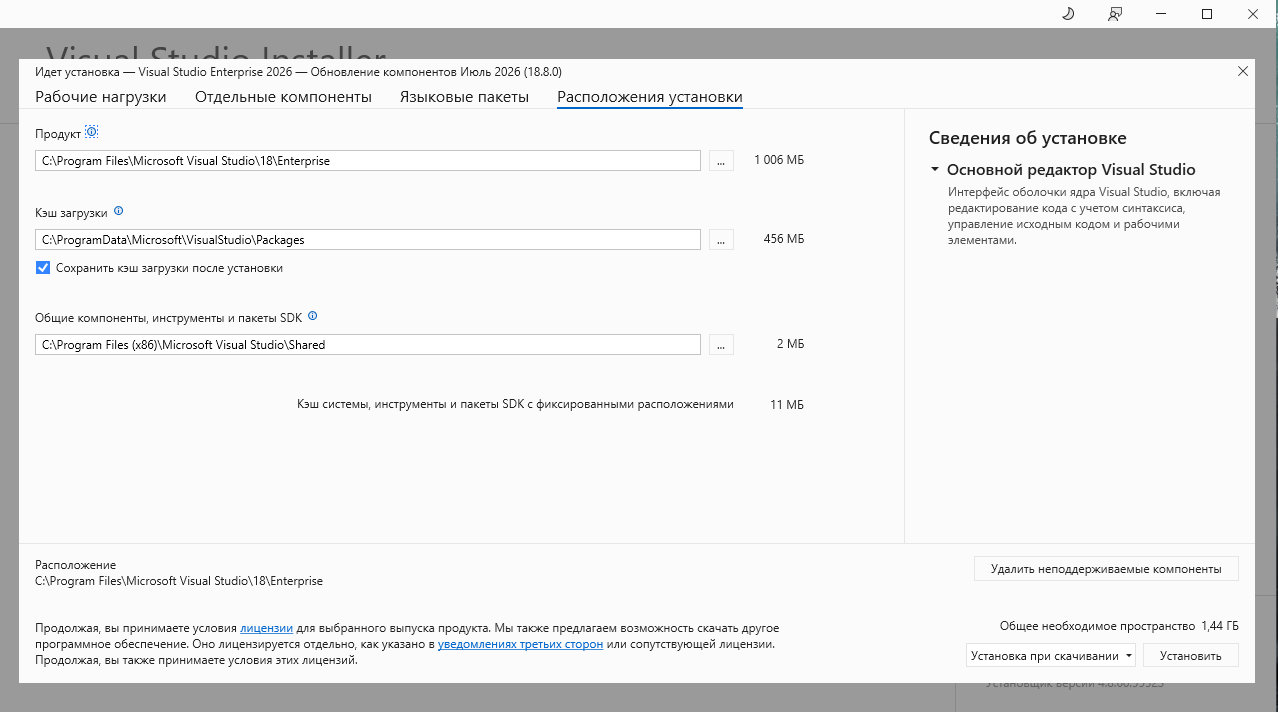The image size is (1278, 712).
Task: Browse for download cache path
Action: click(722, 240)
